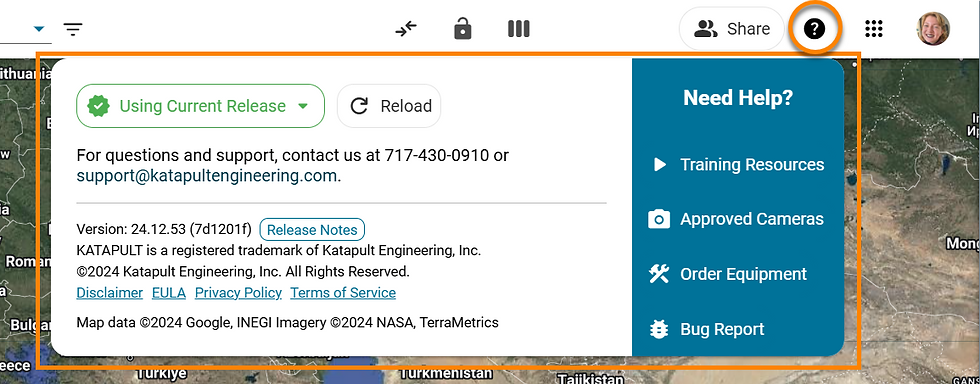
Task: Click the Need Help? heading
Action: coord(738,98)
